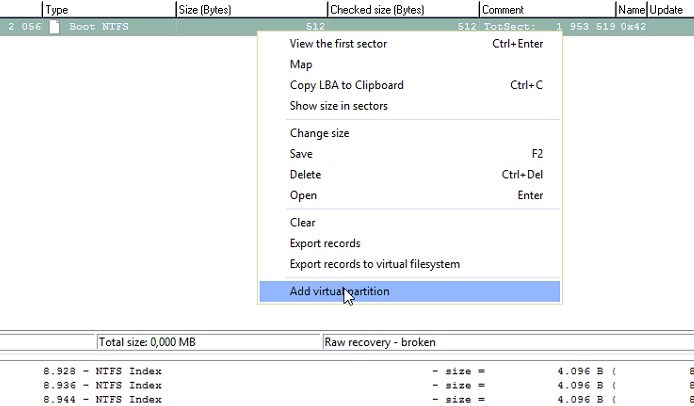Open the Map option in context menu
Screen dimensions: 694x406
pyautogui.click(x=301, y=65)
